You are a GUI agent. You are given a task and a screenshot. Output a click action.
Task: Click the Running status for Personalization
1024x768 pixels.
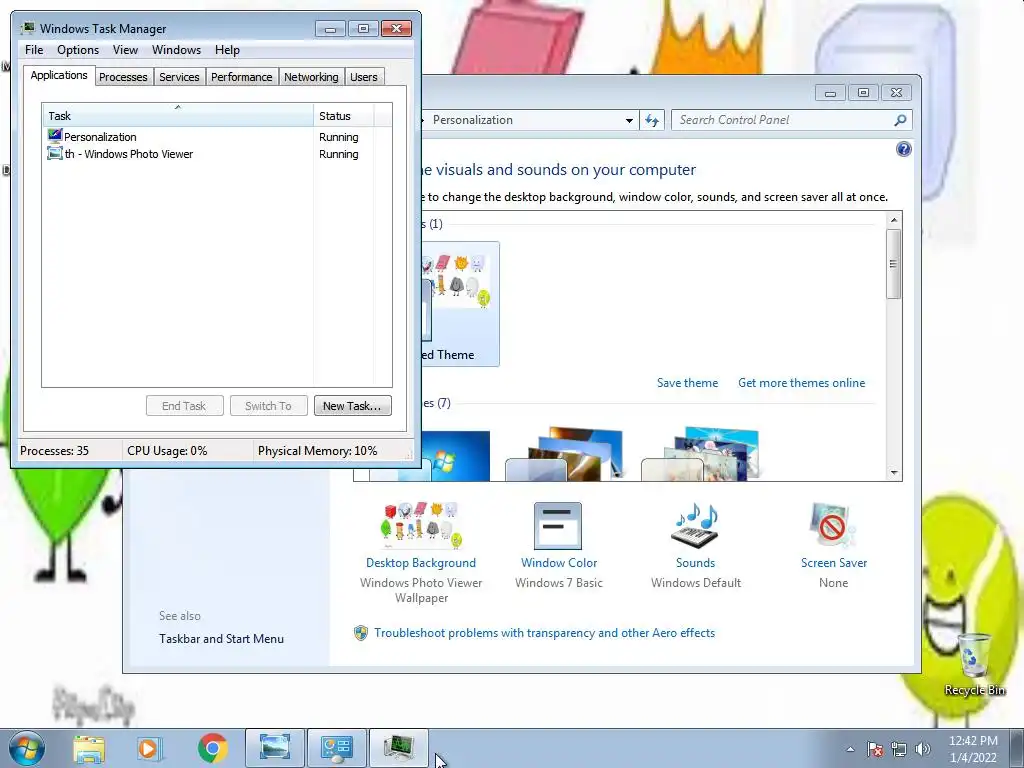click(x=338, y=137)
